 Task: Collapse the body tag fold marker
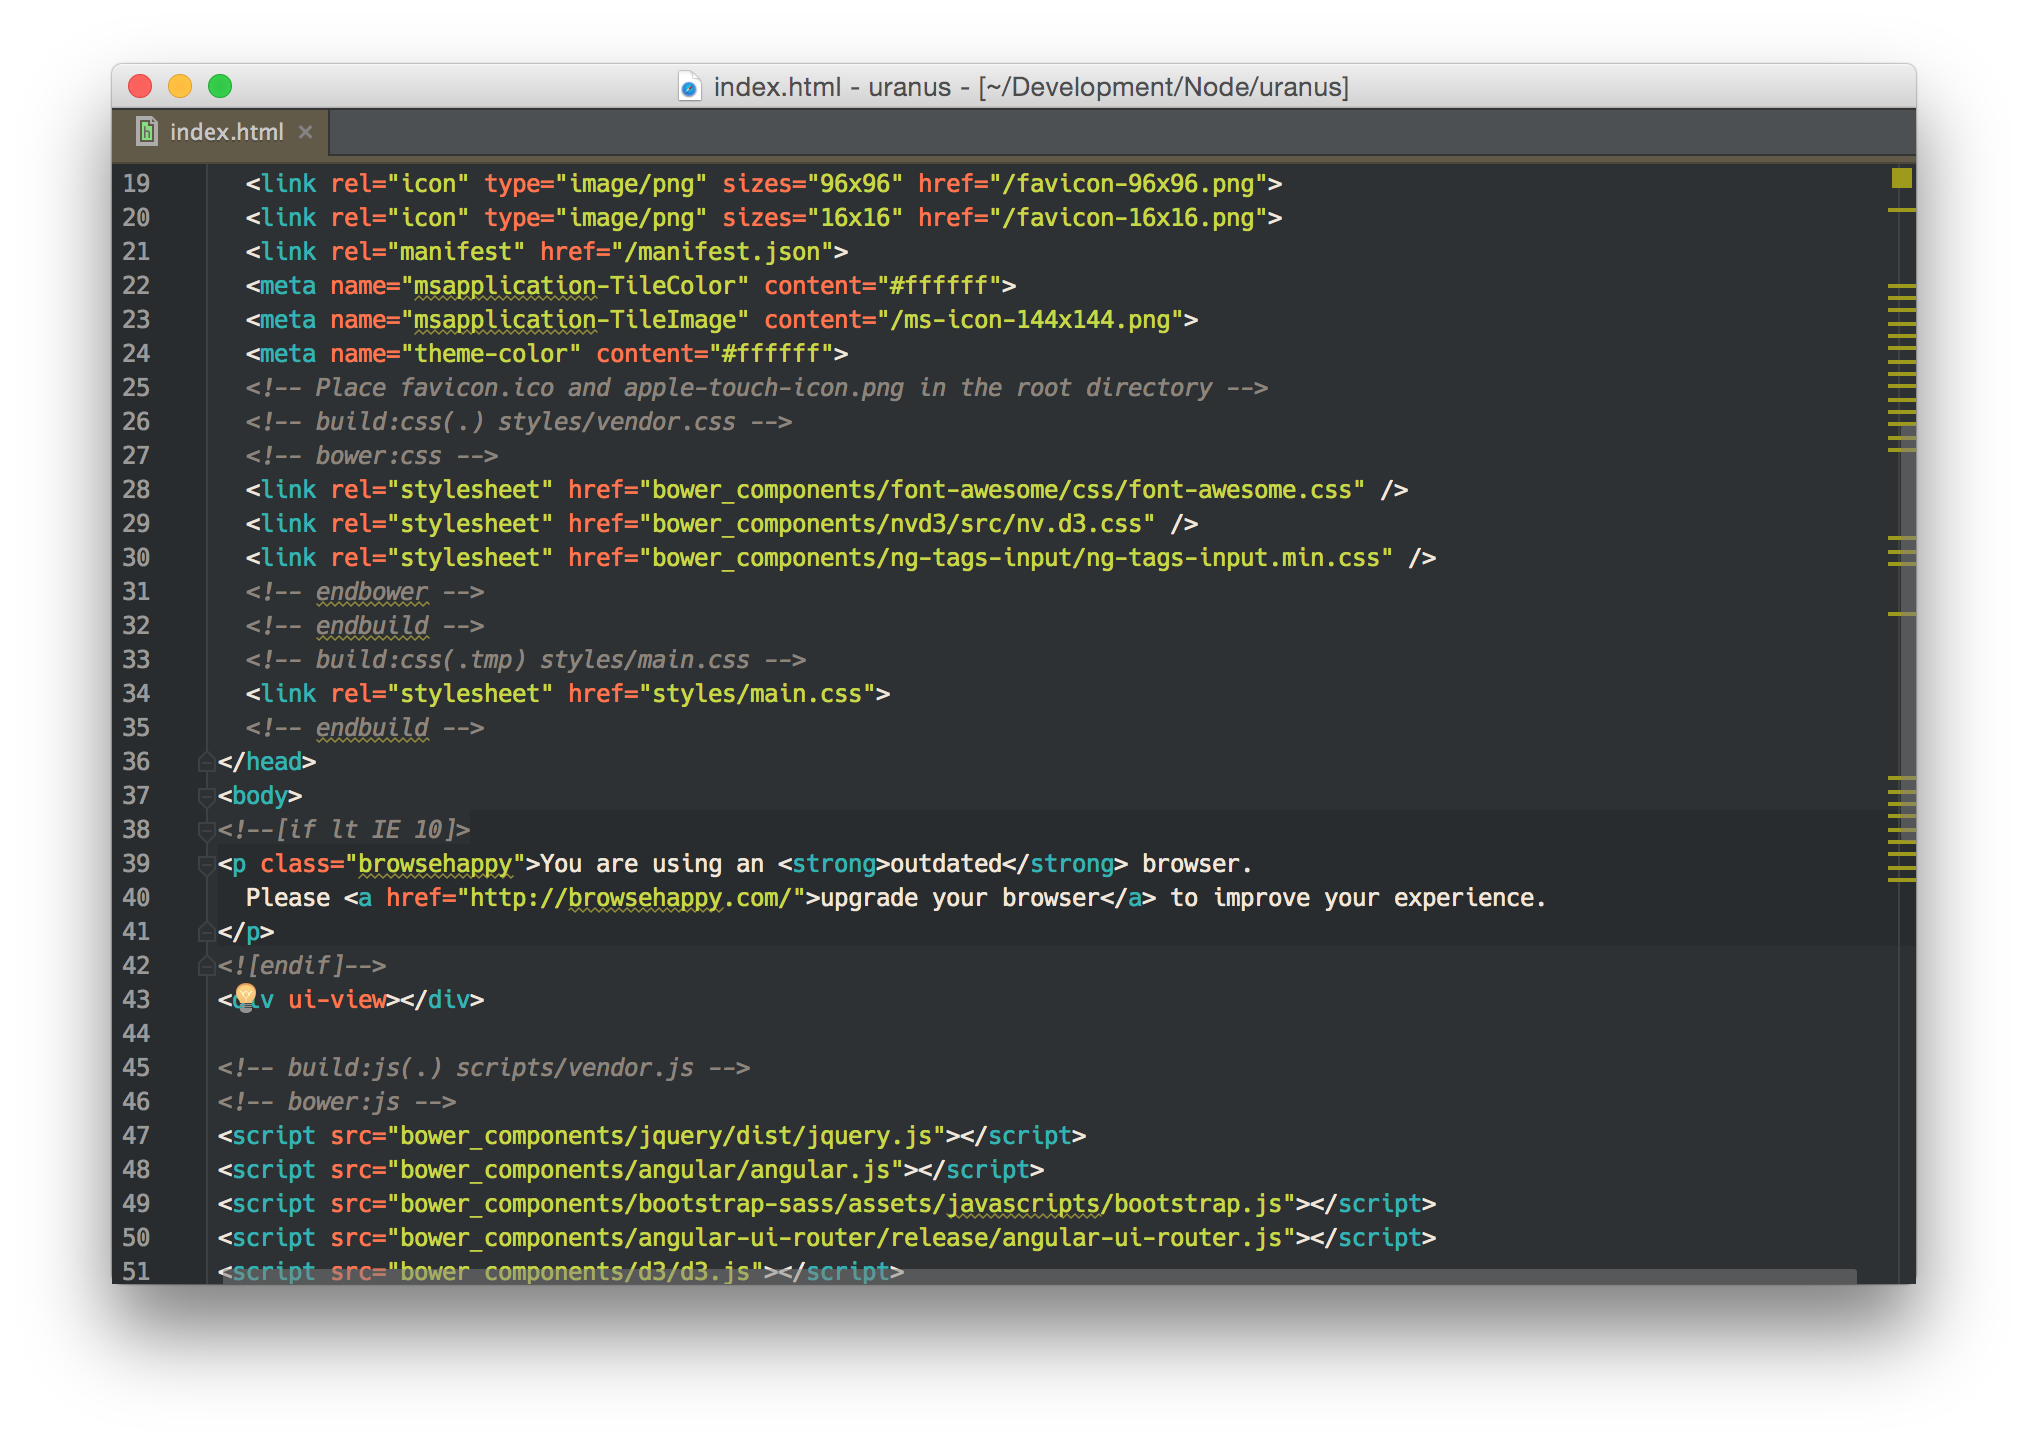point(206,796)
